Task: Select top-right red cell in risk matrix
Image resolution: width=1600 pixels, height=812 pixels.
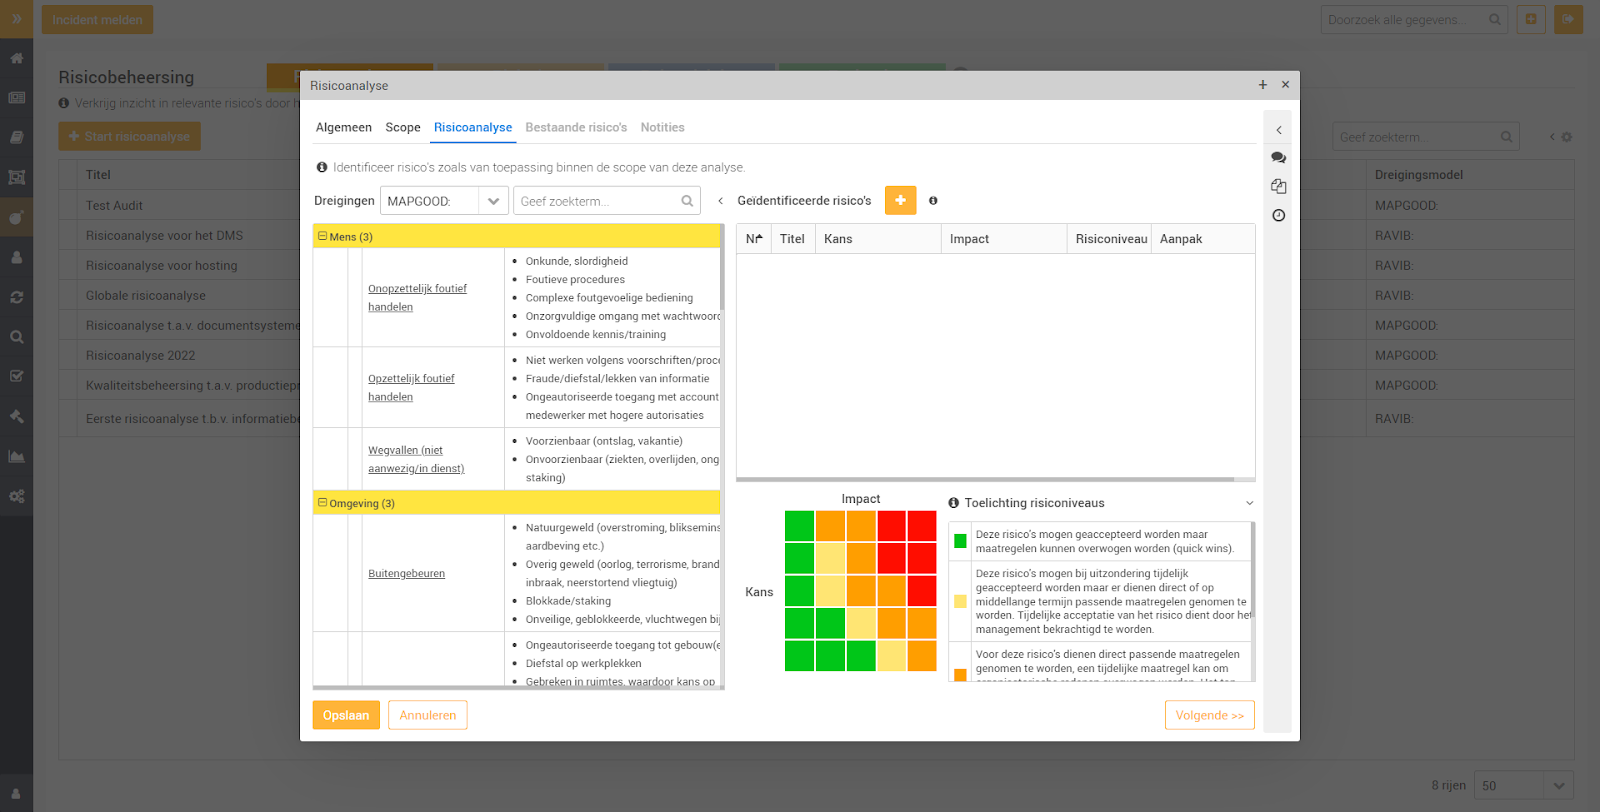Action: pyautogui.click(x=921, y=526)
